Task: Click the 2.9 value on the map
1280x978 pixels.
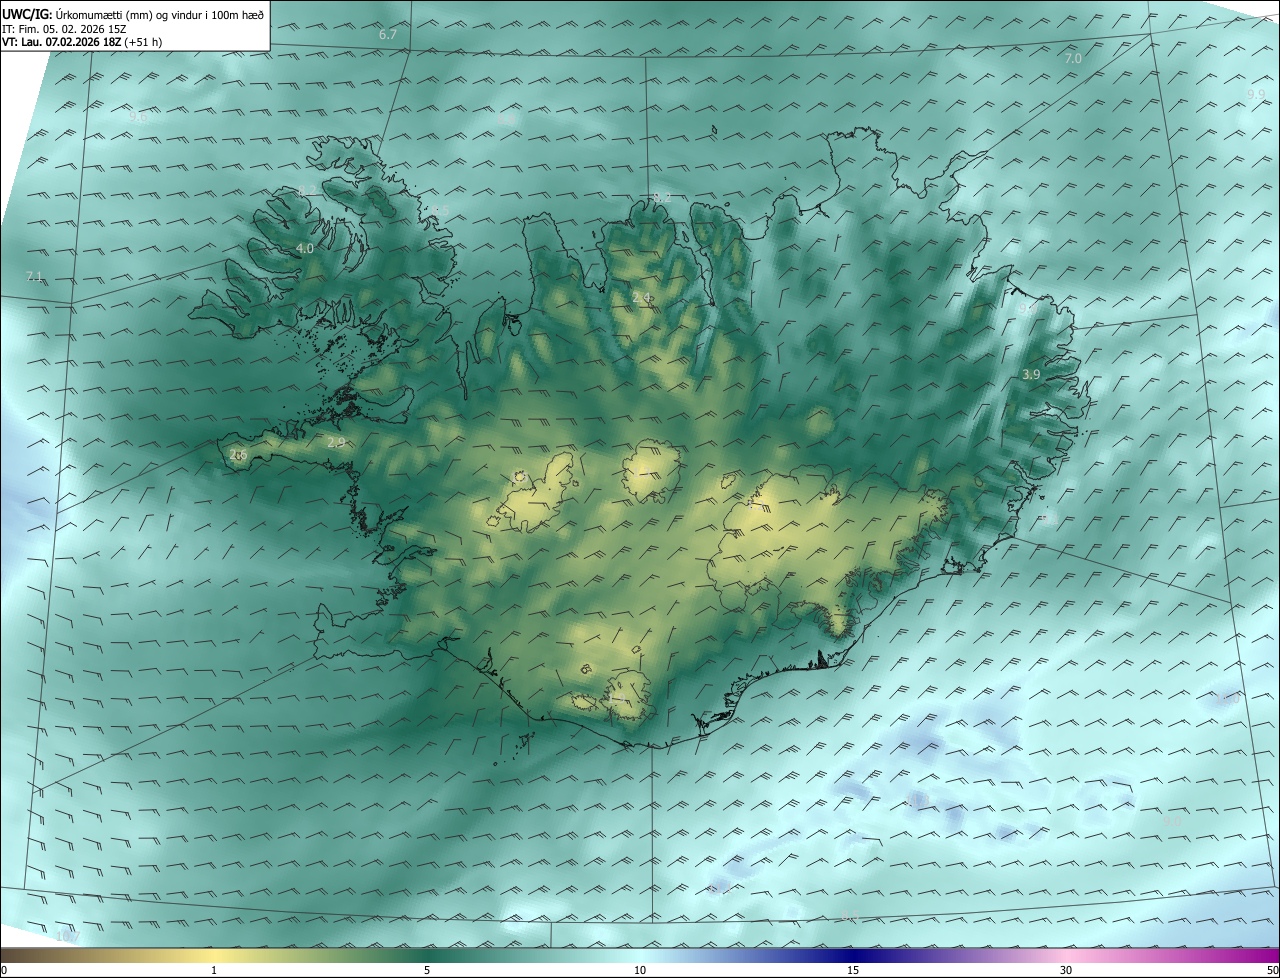Action: click(336, 442)
